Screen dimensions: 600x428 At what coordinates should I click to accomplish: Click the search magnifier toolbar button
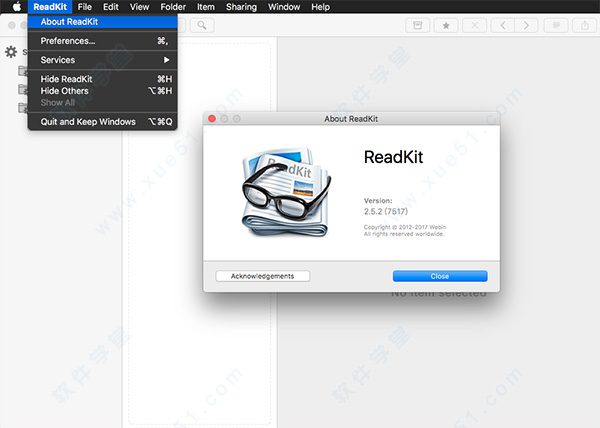click(x=202, y=25)
